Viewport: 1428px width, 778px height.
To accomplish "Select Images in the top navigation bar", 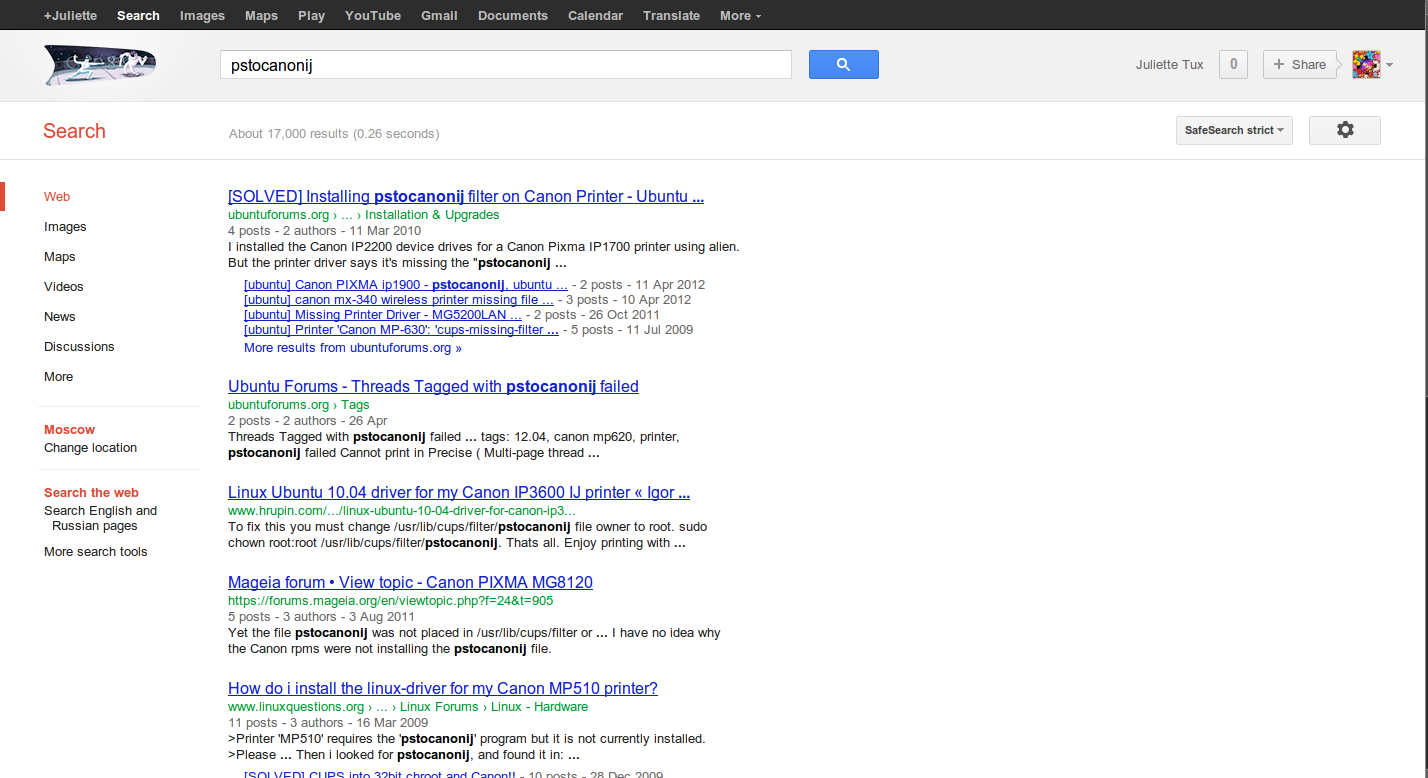I will pos(202,15).
